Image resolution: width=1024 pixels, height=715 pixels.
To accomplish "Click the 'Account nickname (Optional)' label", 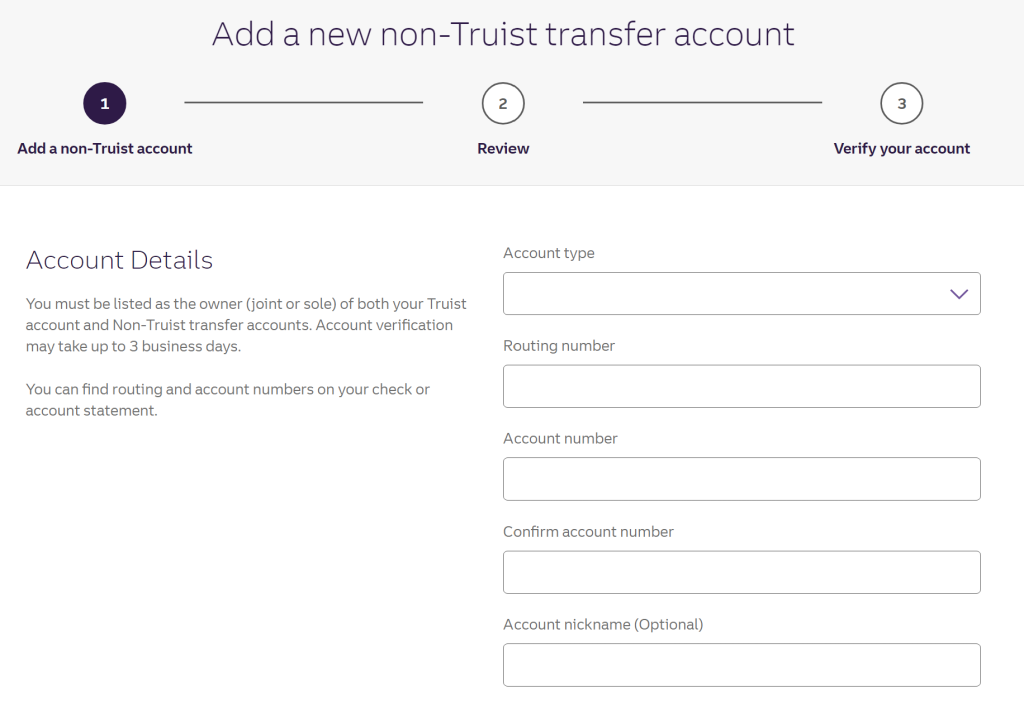I will click(603, 625).
